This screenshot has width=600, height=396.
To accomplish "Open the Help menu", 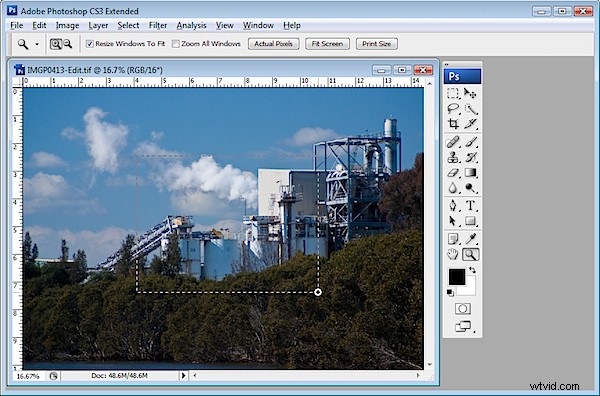I will 292,26.
